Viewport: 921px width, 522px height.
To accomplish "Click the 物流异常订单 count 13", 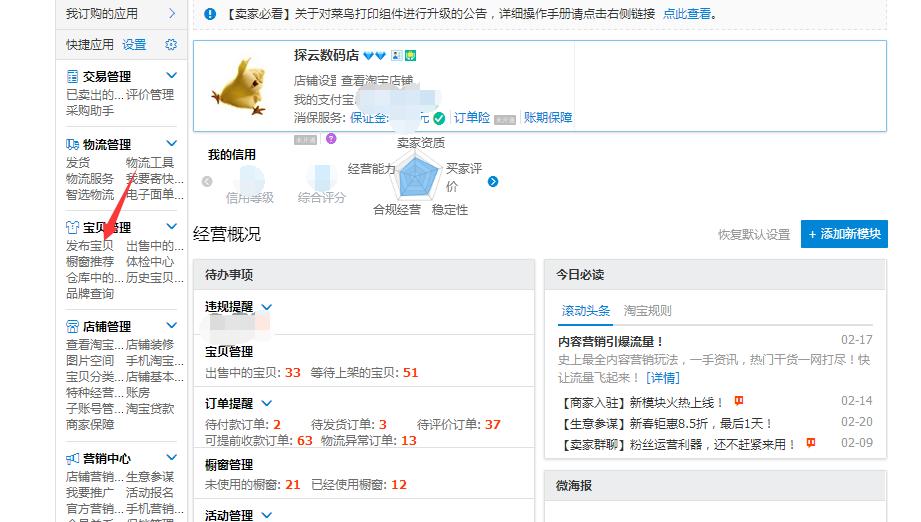I will tap(408, 440).
